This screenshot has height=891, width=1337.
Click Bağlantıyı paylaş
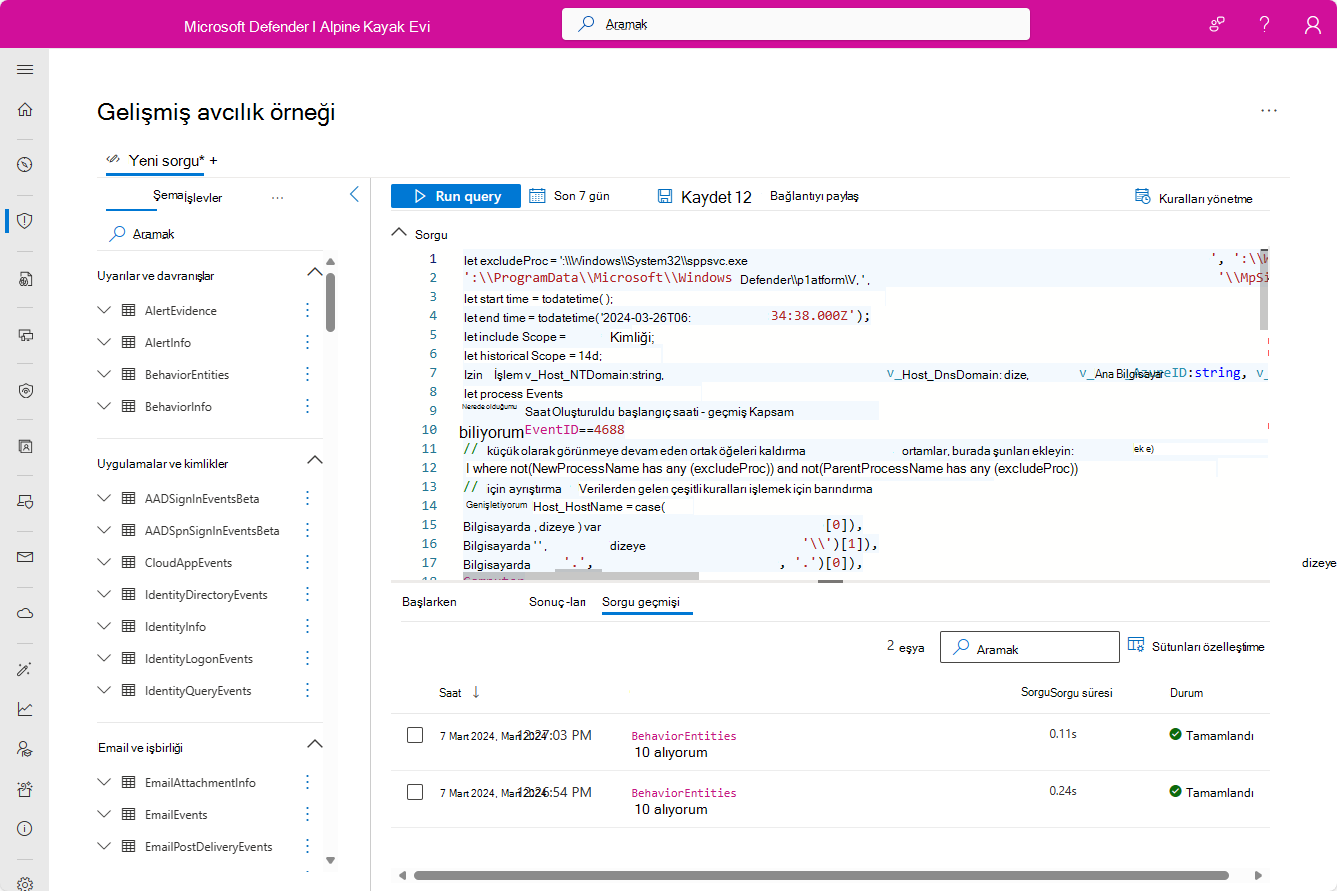[x=814, y=196]
